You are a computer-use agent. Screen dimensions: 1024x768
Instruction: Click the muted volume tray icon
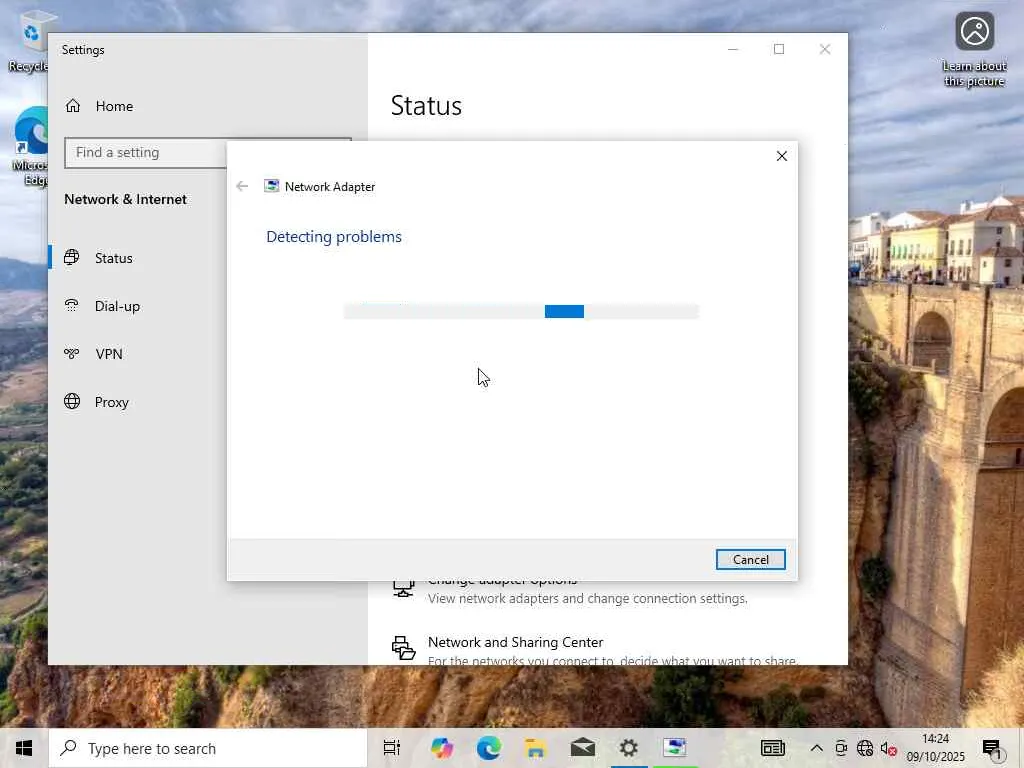pos(888,748)
